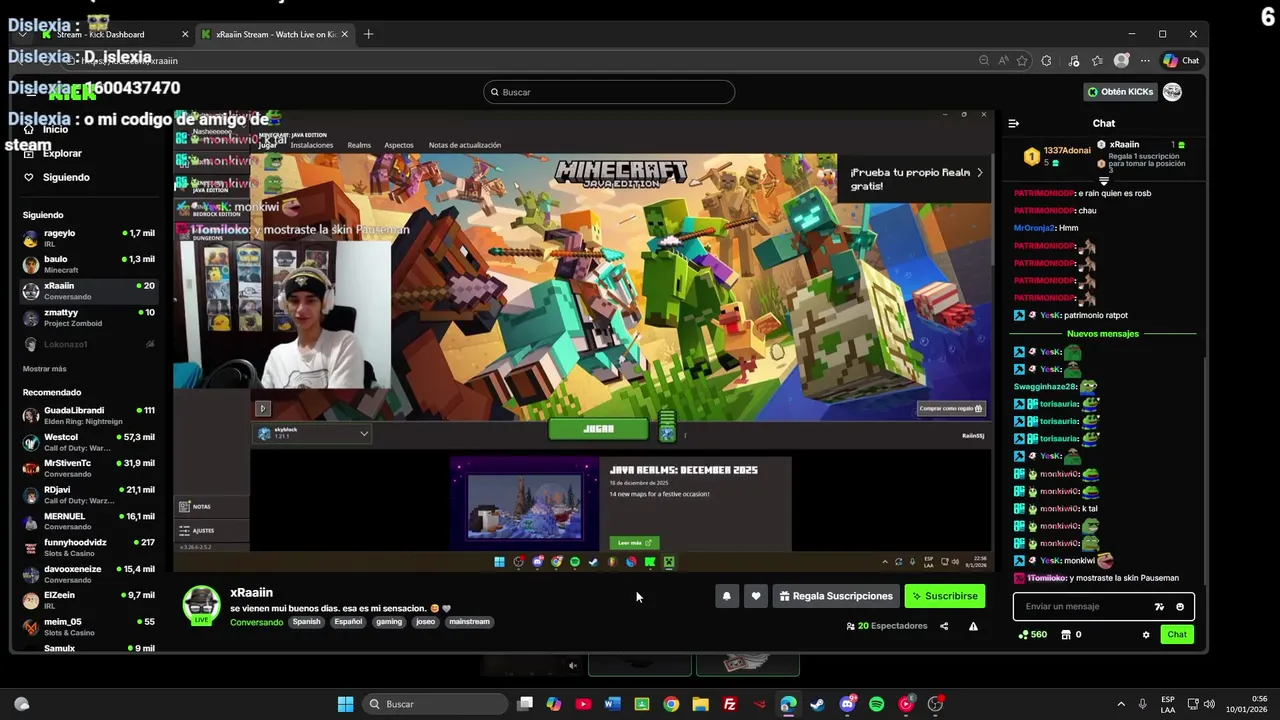The image size is (1280, 720).
Task: Open zmattyy channel in Siguiendo list
Action: (x=89, y=317)
